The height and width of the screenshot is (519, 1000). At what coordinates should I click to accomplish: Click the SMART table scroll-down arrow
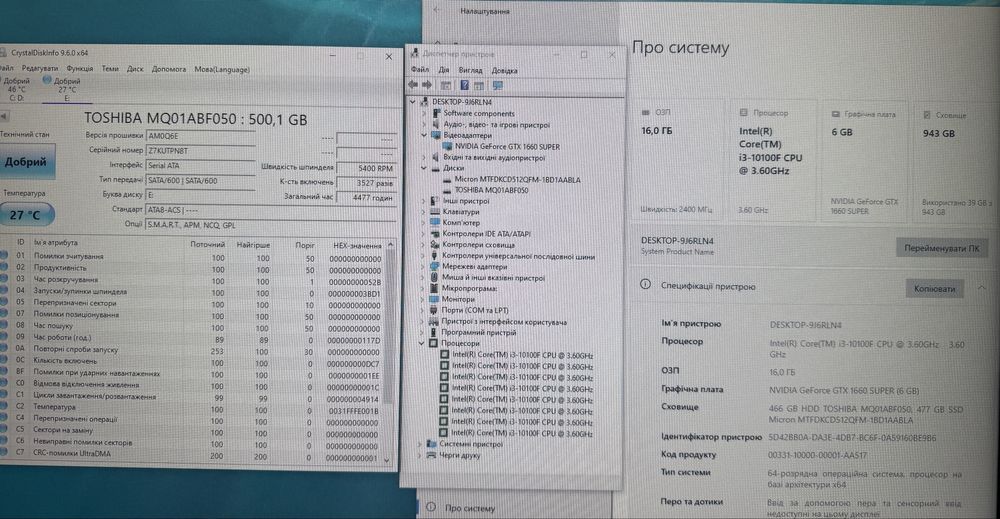point(387,459)
